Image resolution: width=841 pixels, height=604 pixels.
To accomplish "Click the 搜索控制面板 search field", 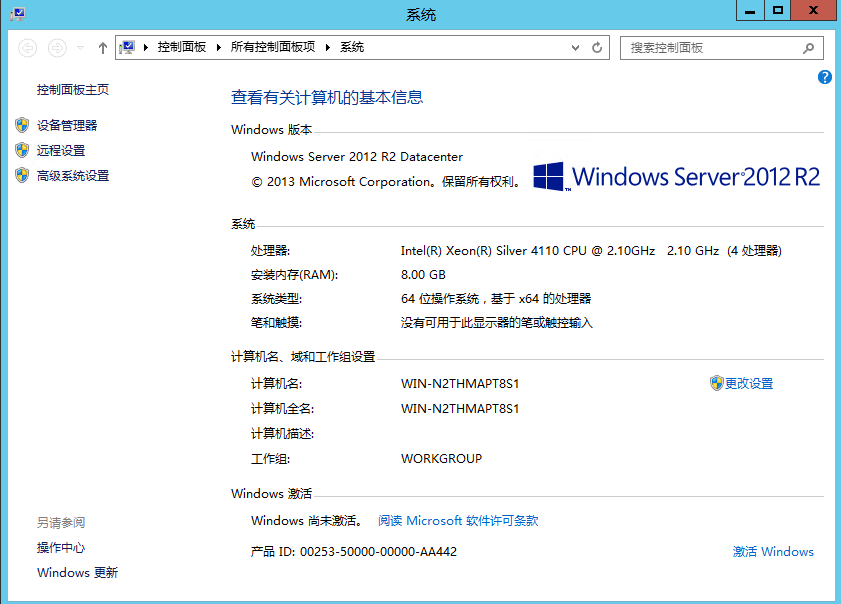I will 722,48.
